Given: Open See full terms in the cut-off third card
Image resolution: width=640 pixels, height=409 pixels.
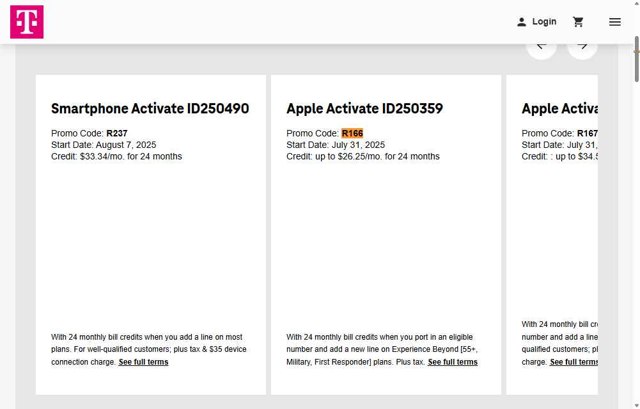Looking at the screenshot, I should pyautogui.click(x=573, y=362).
